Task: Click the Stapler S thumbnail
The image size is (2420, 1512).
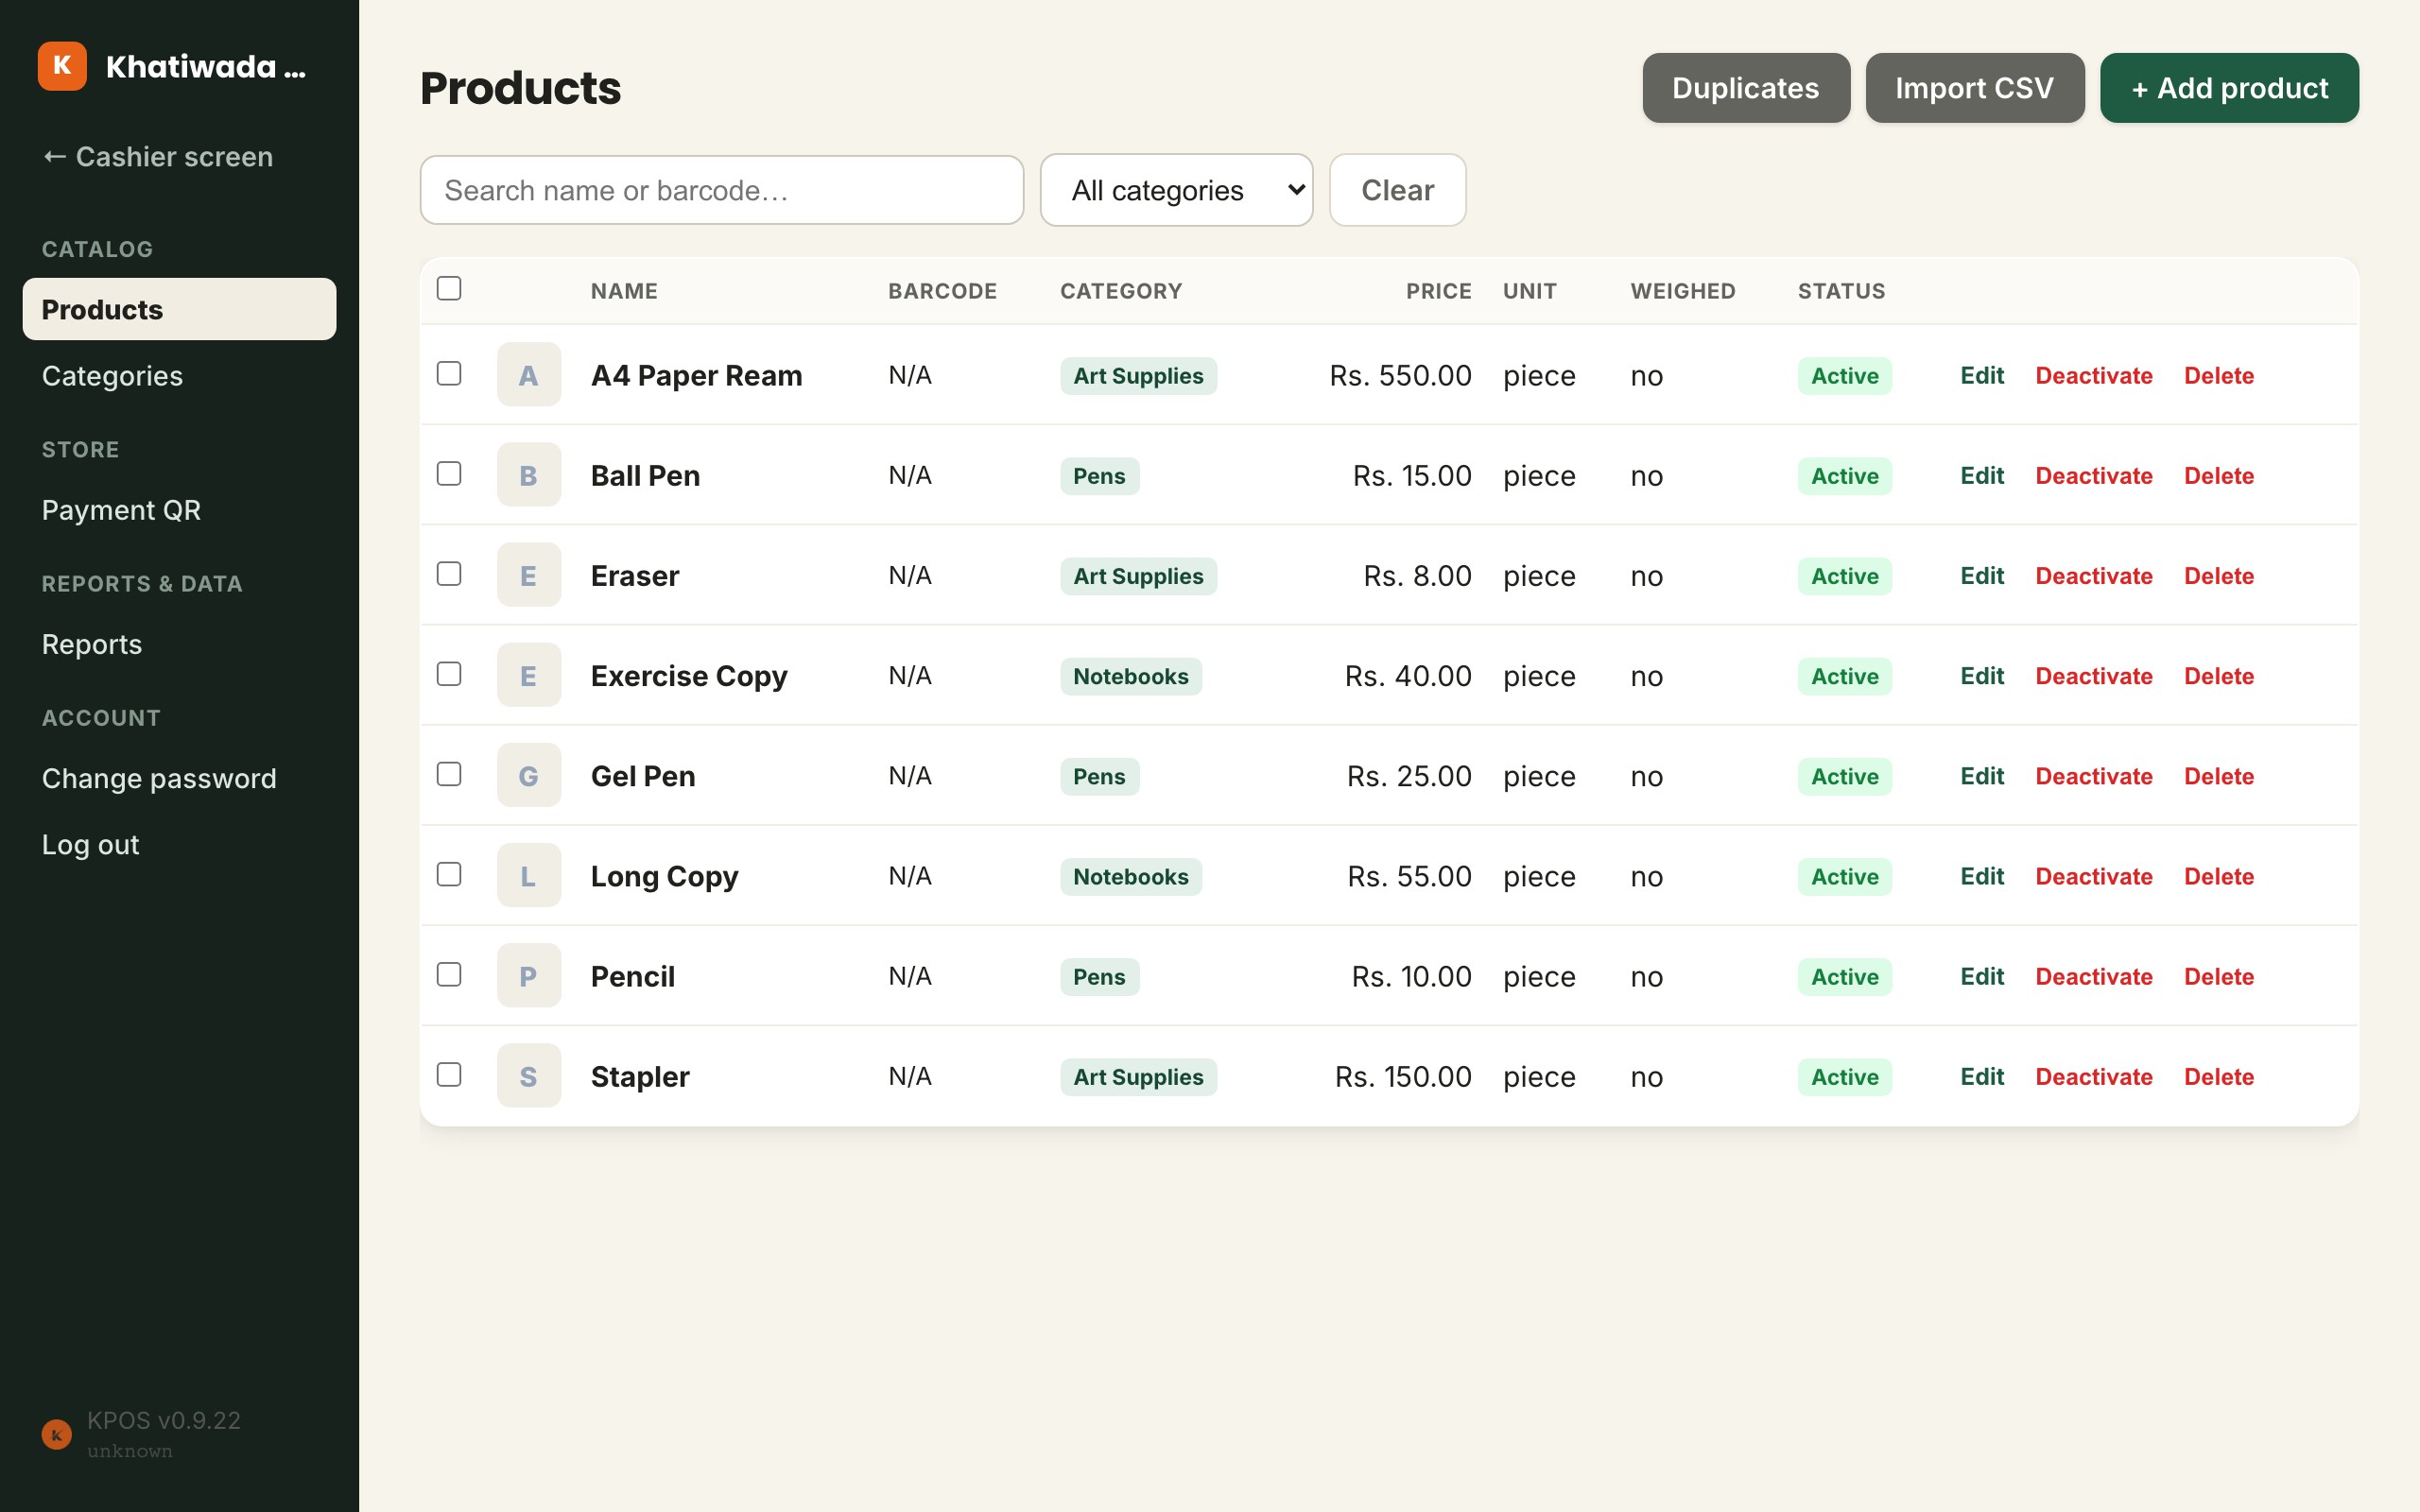Action: [x=529, y=1076]
